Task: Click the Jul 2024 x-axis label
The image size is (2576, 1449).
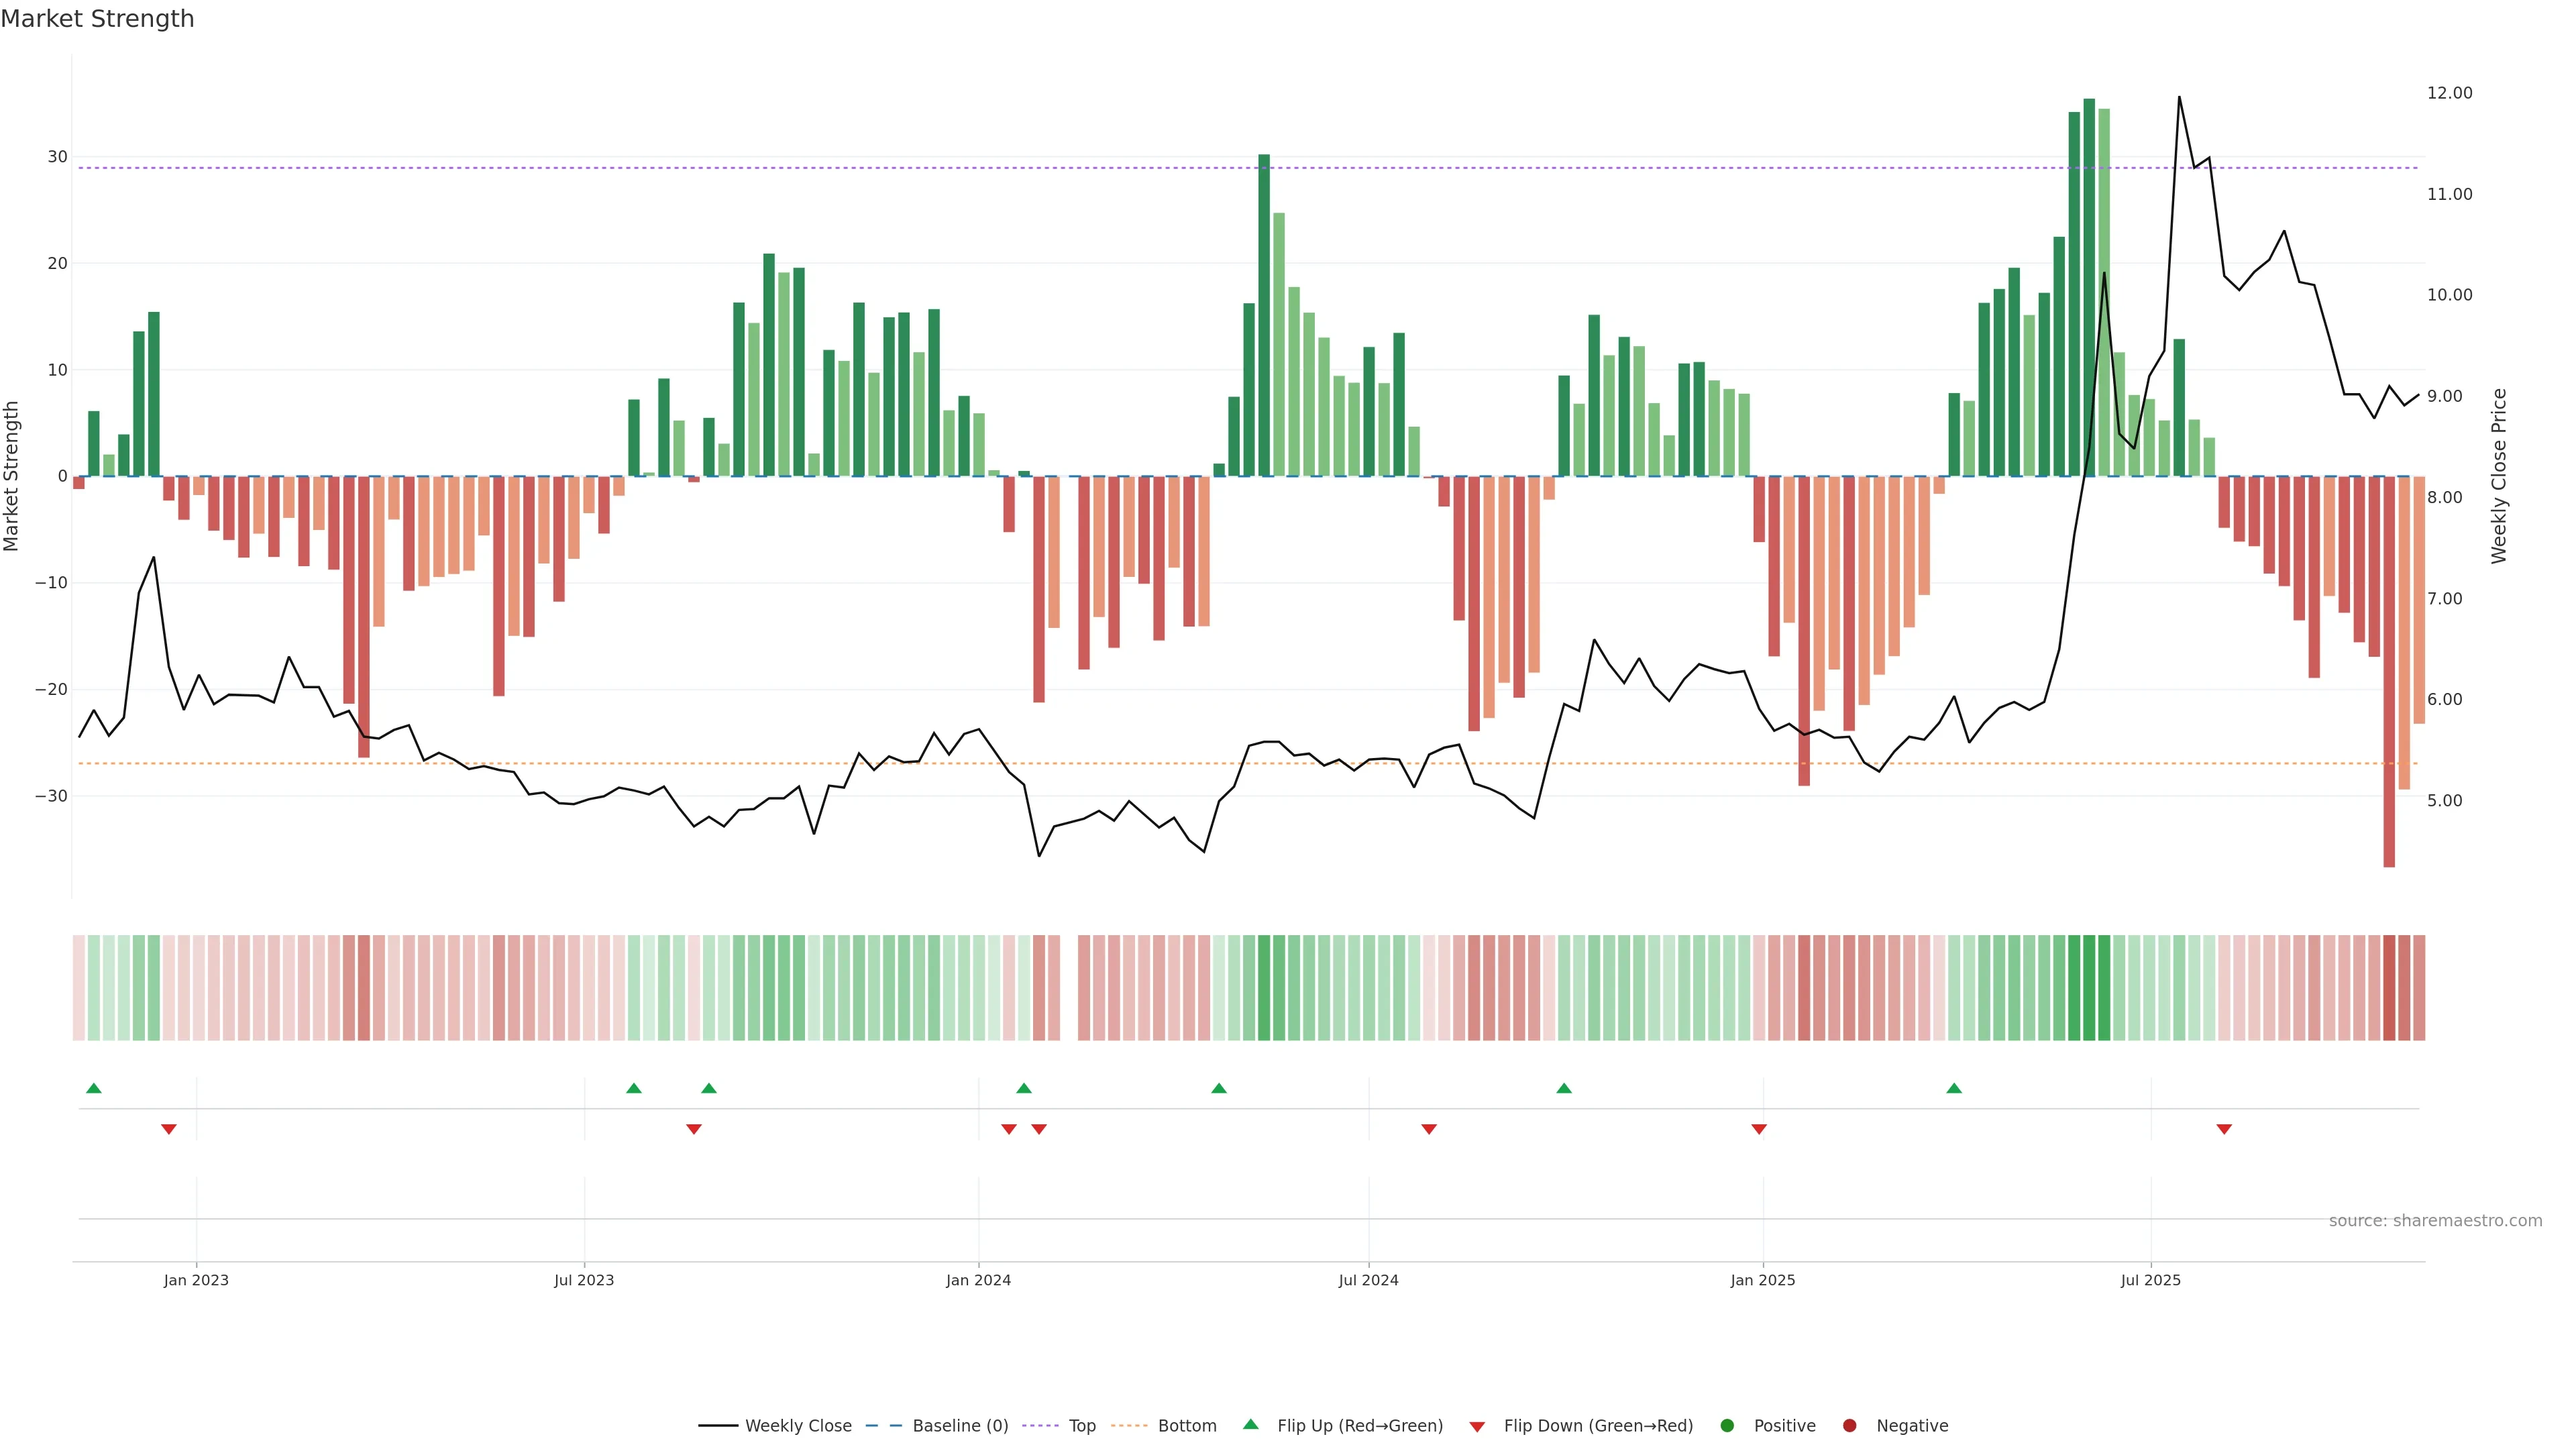Action: [x=1368, y=1280]
